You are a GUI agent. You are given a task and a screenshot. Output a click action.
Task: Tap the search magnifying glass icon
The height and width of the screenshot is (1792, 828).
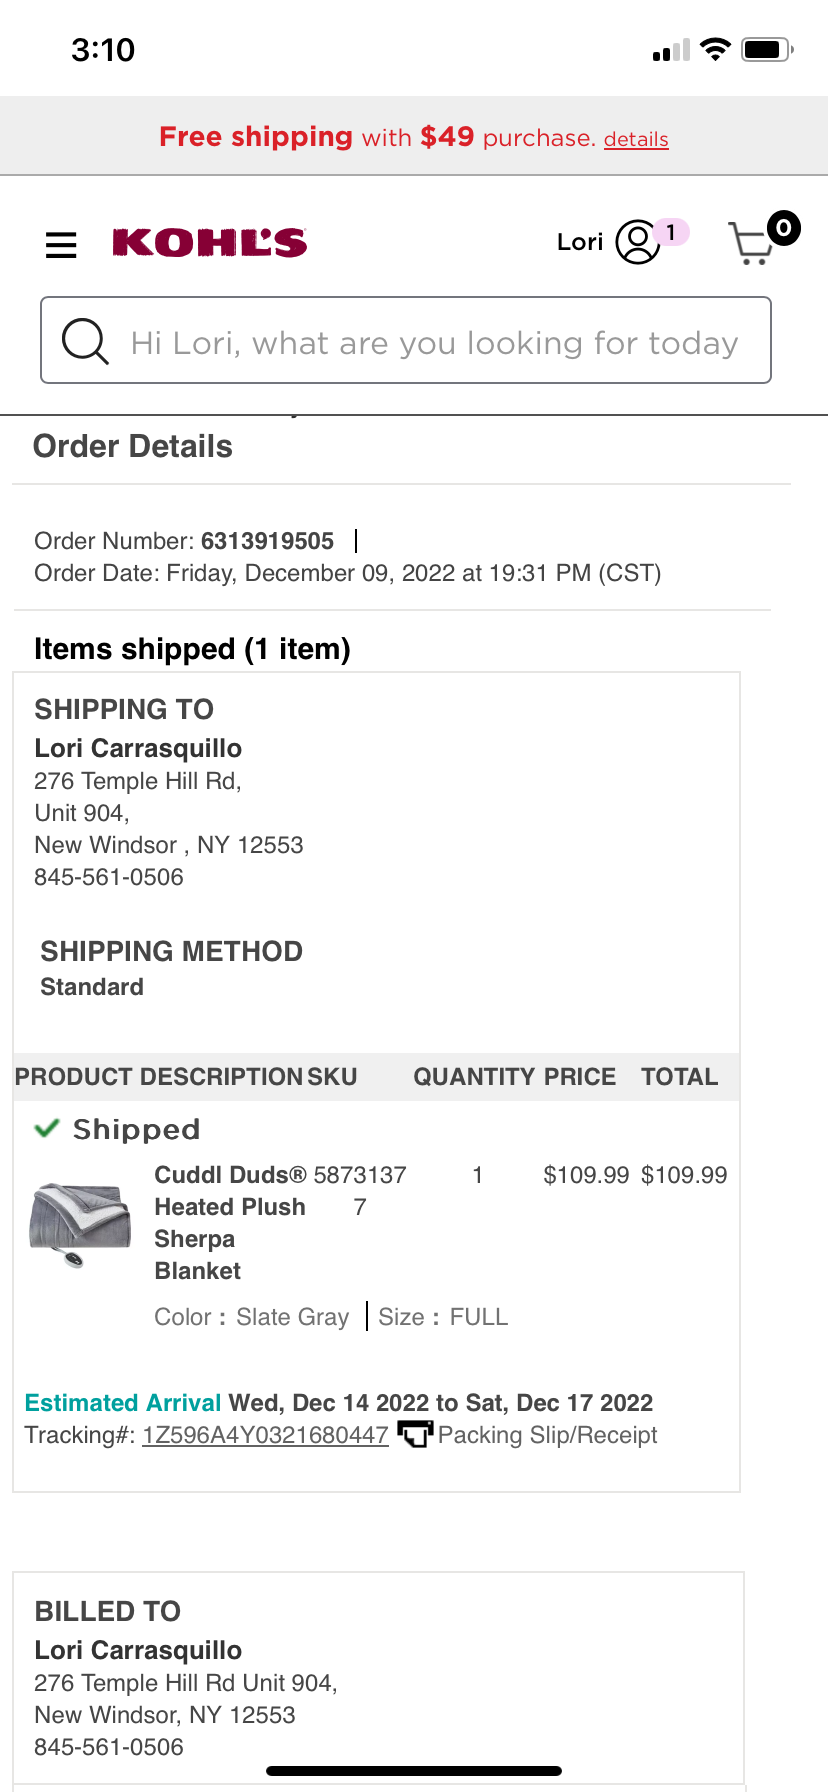[x=85, y=341]
